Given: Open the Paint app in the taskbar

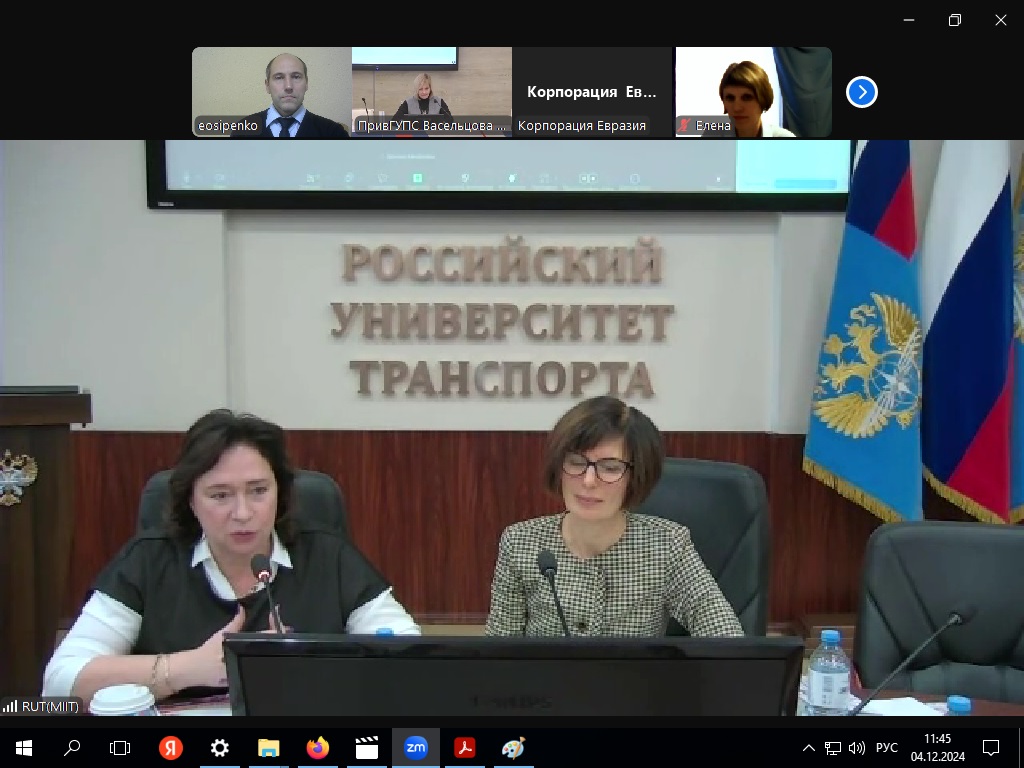Looking at the screenshot, I should click(x=513, y=747).
